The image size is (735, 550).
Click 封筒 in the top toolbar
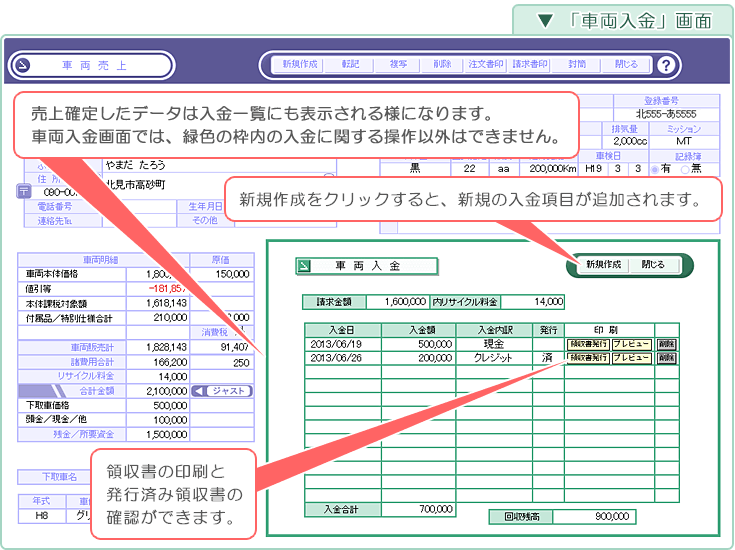[x=577, y=64]
